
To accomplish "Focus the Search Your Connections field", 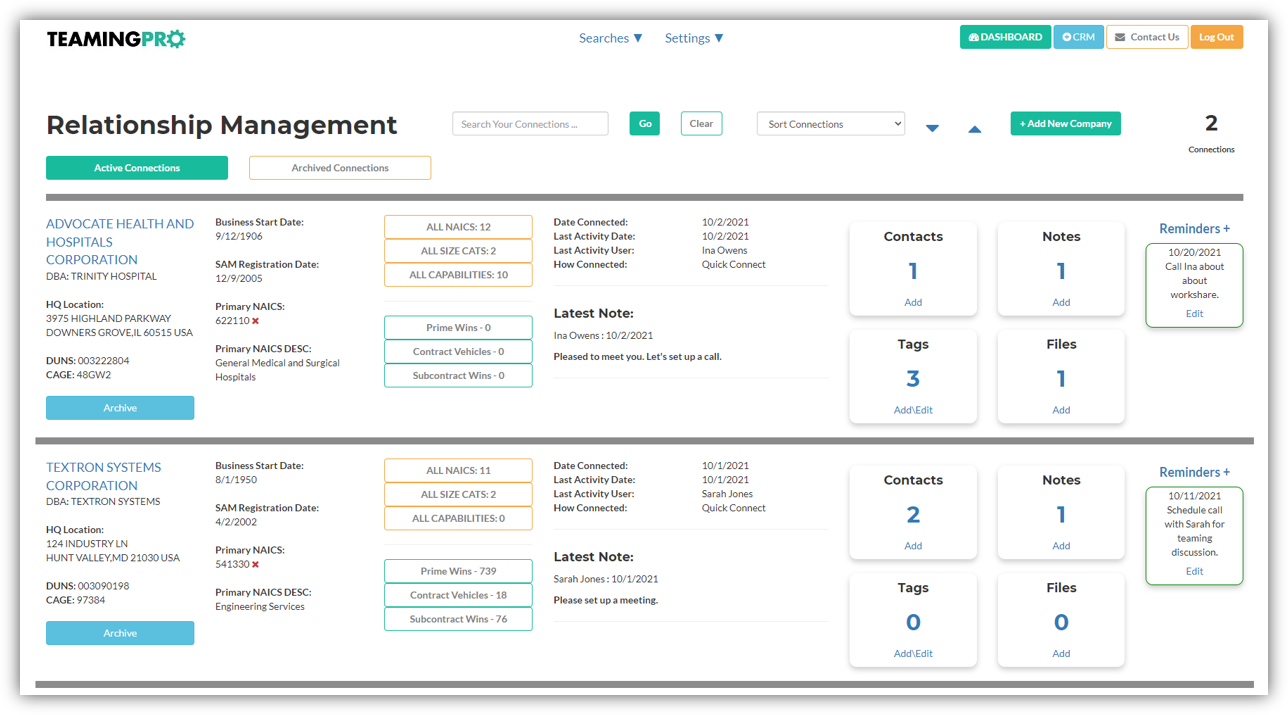I will click(x=530, y=124).
